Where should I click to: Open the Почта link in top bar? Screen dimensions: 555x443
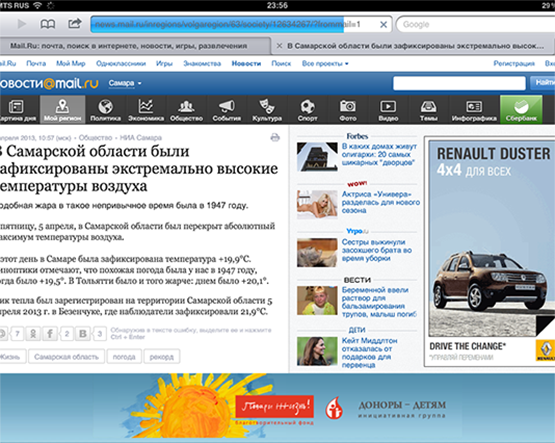[x=36, y=63]
